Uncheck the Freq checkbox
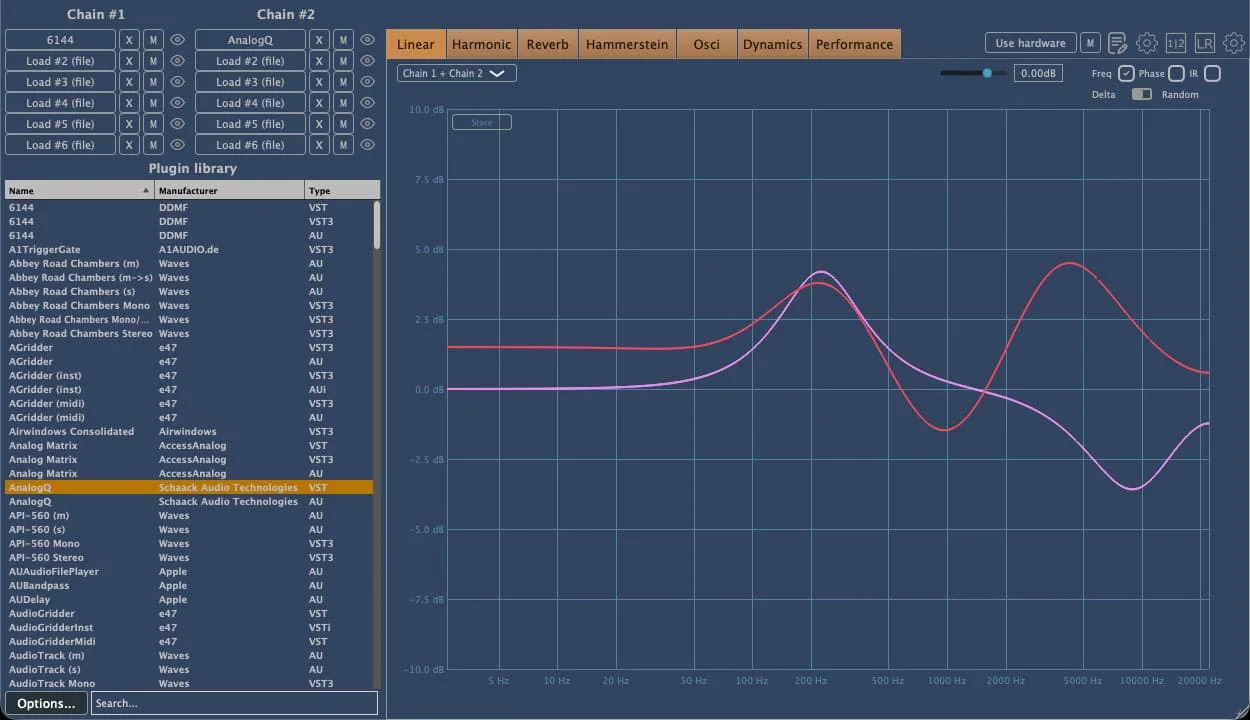This screenshot has width=1250, height=720. [1126, 73]
